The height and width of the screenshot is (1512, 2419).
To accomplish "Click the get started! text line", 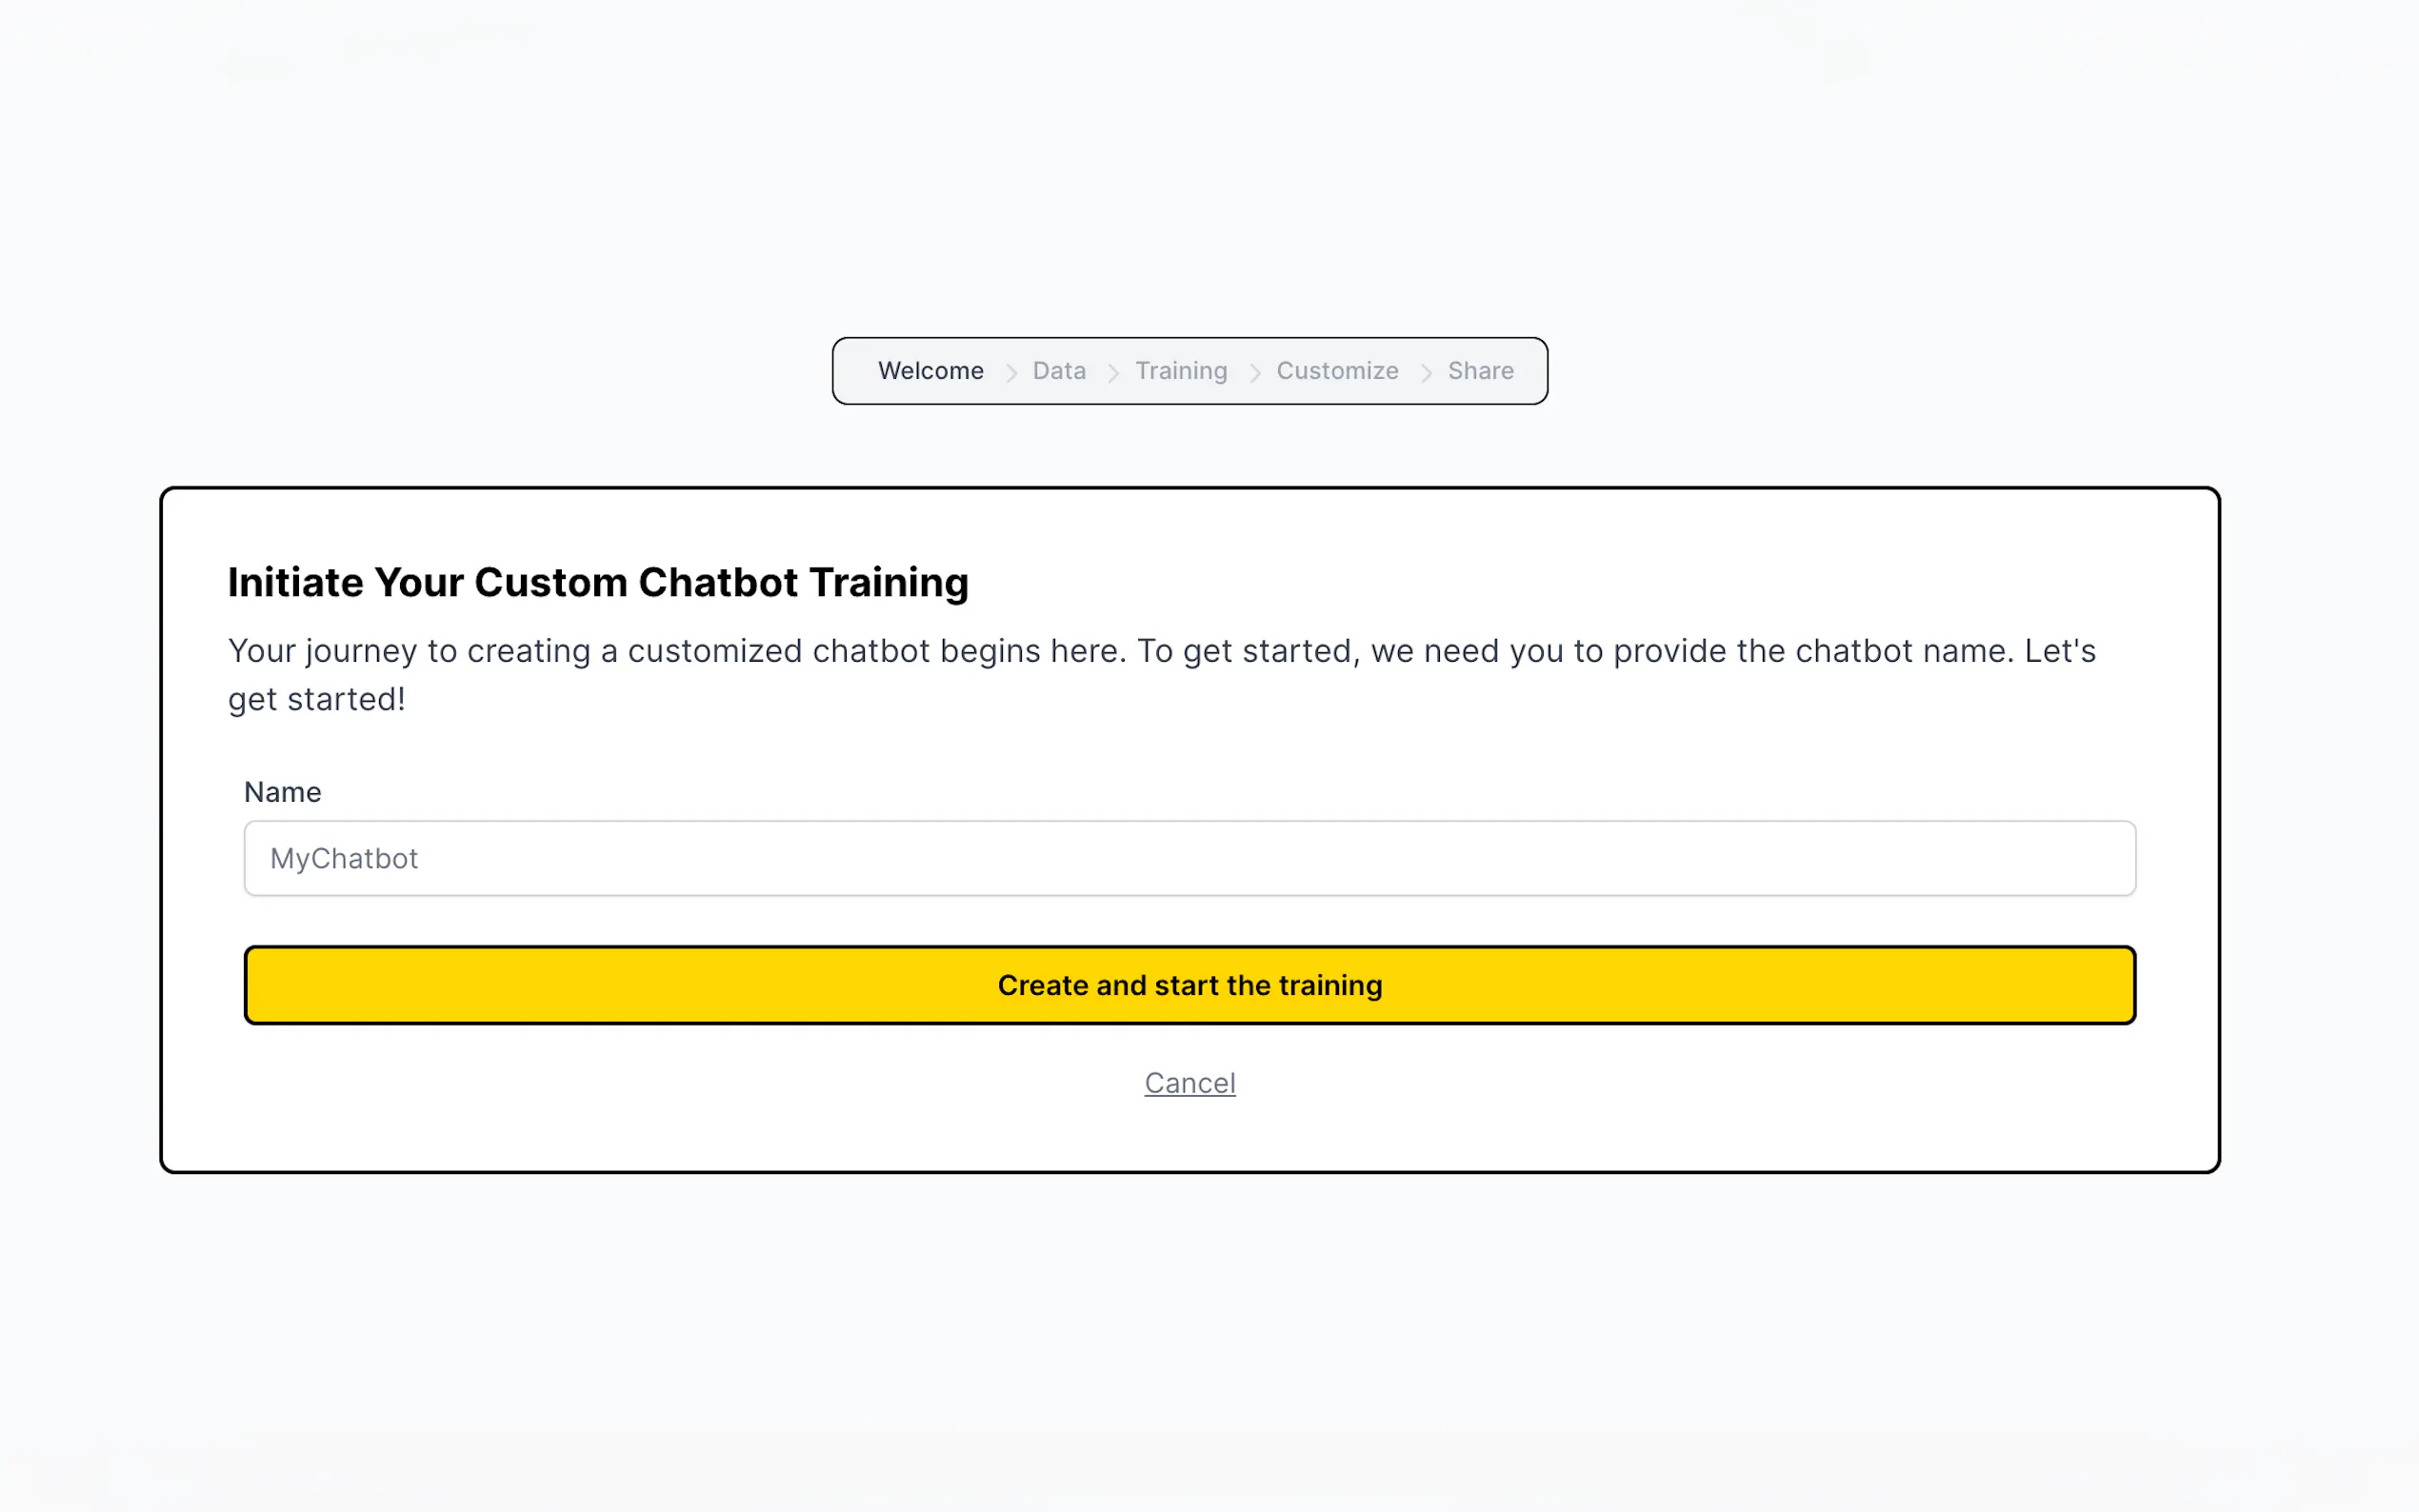I will 316,699.
